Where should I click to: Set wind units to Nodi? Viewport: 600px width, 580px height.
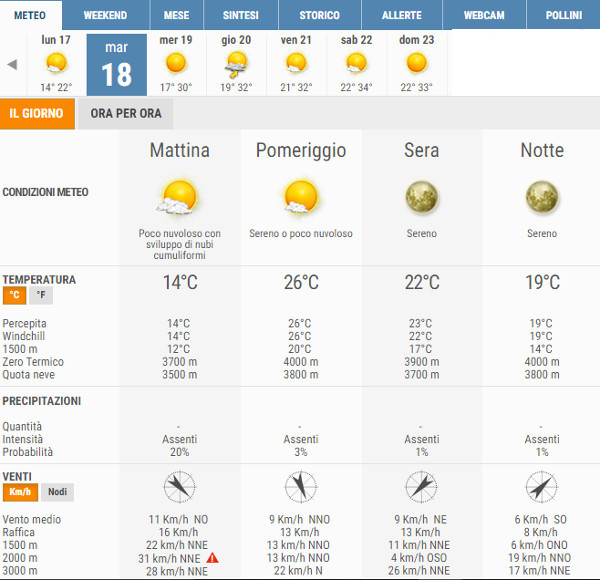[x=57, y=492]
